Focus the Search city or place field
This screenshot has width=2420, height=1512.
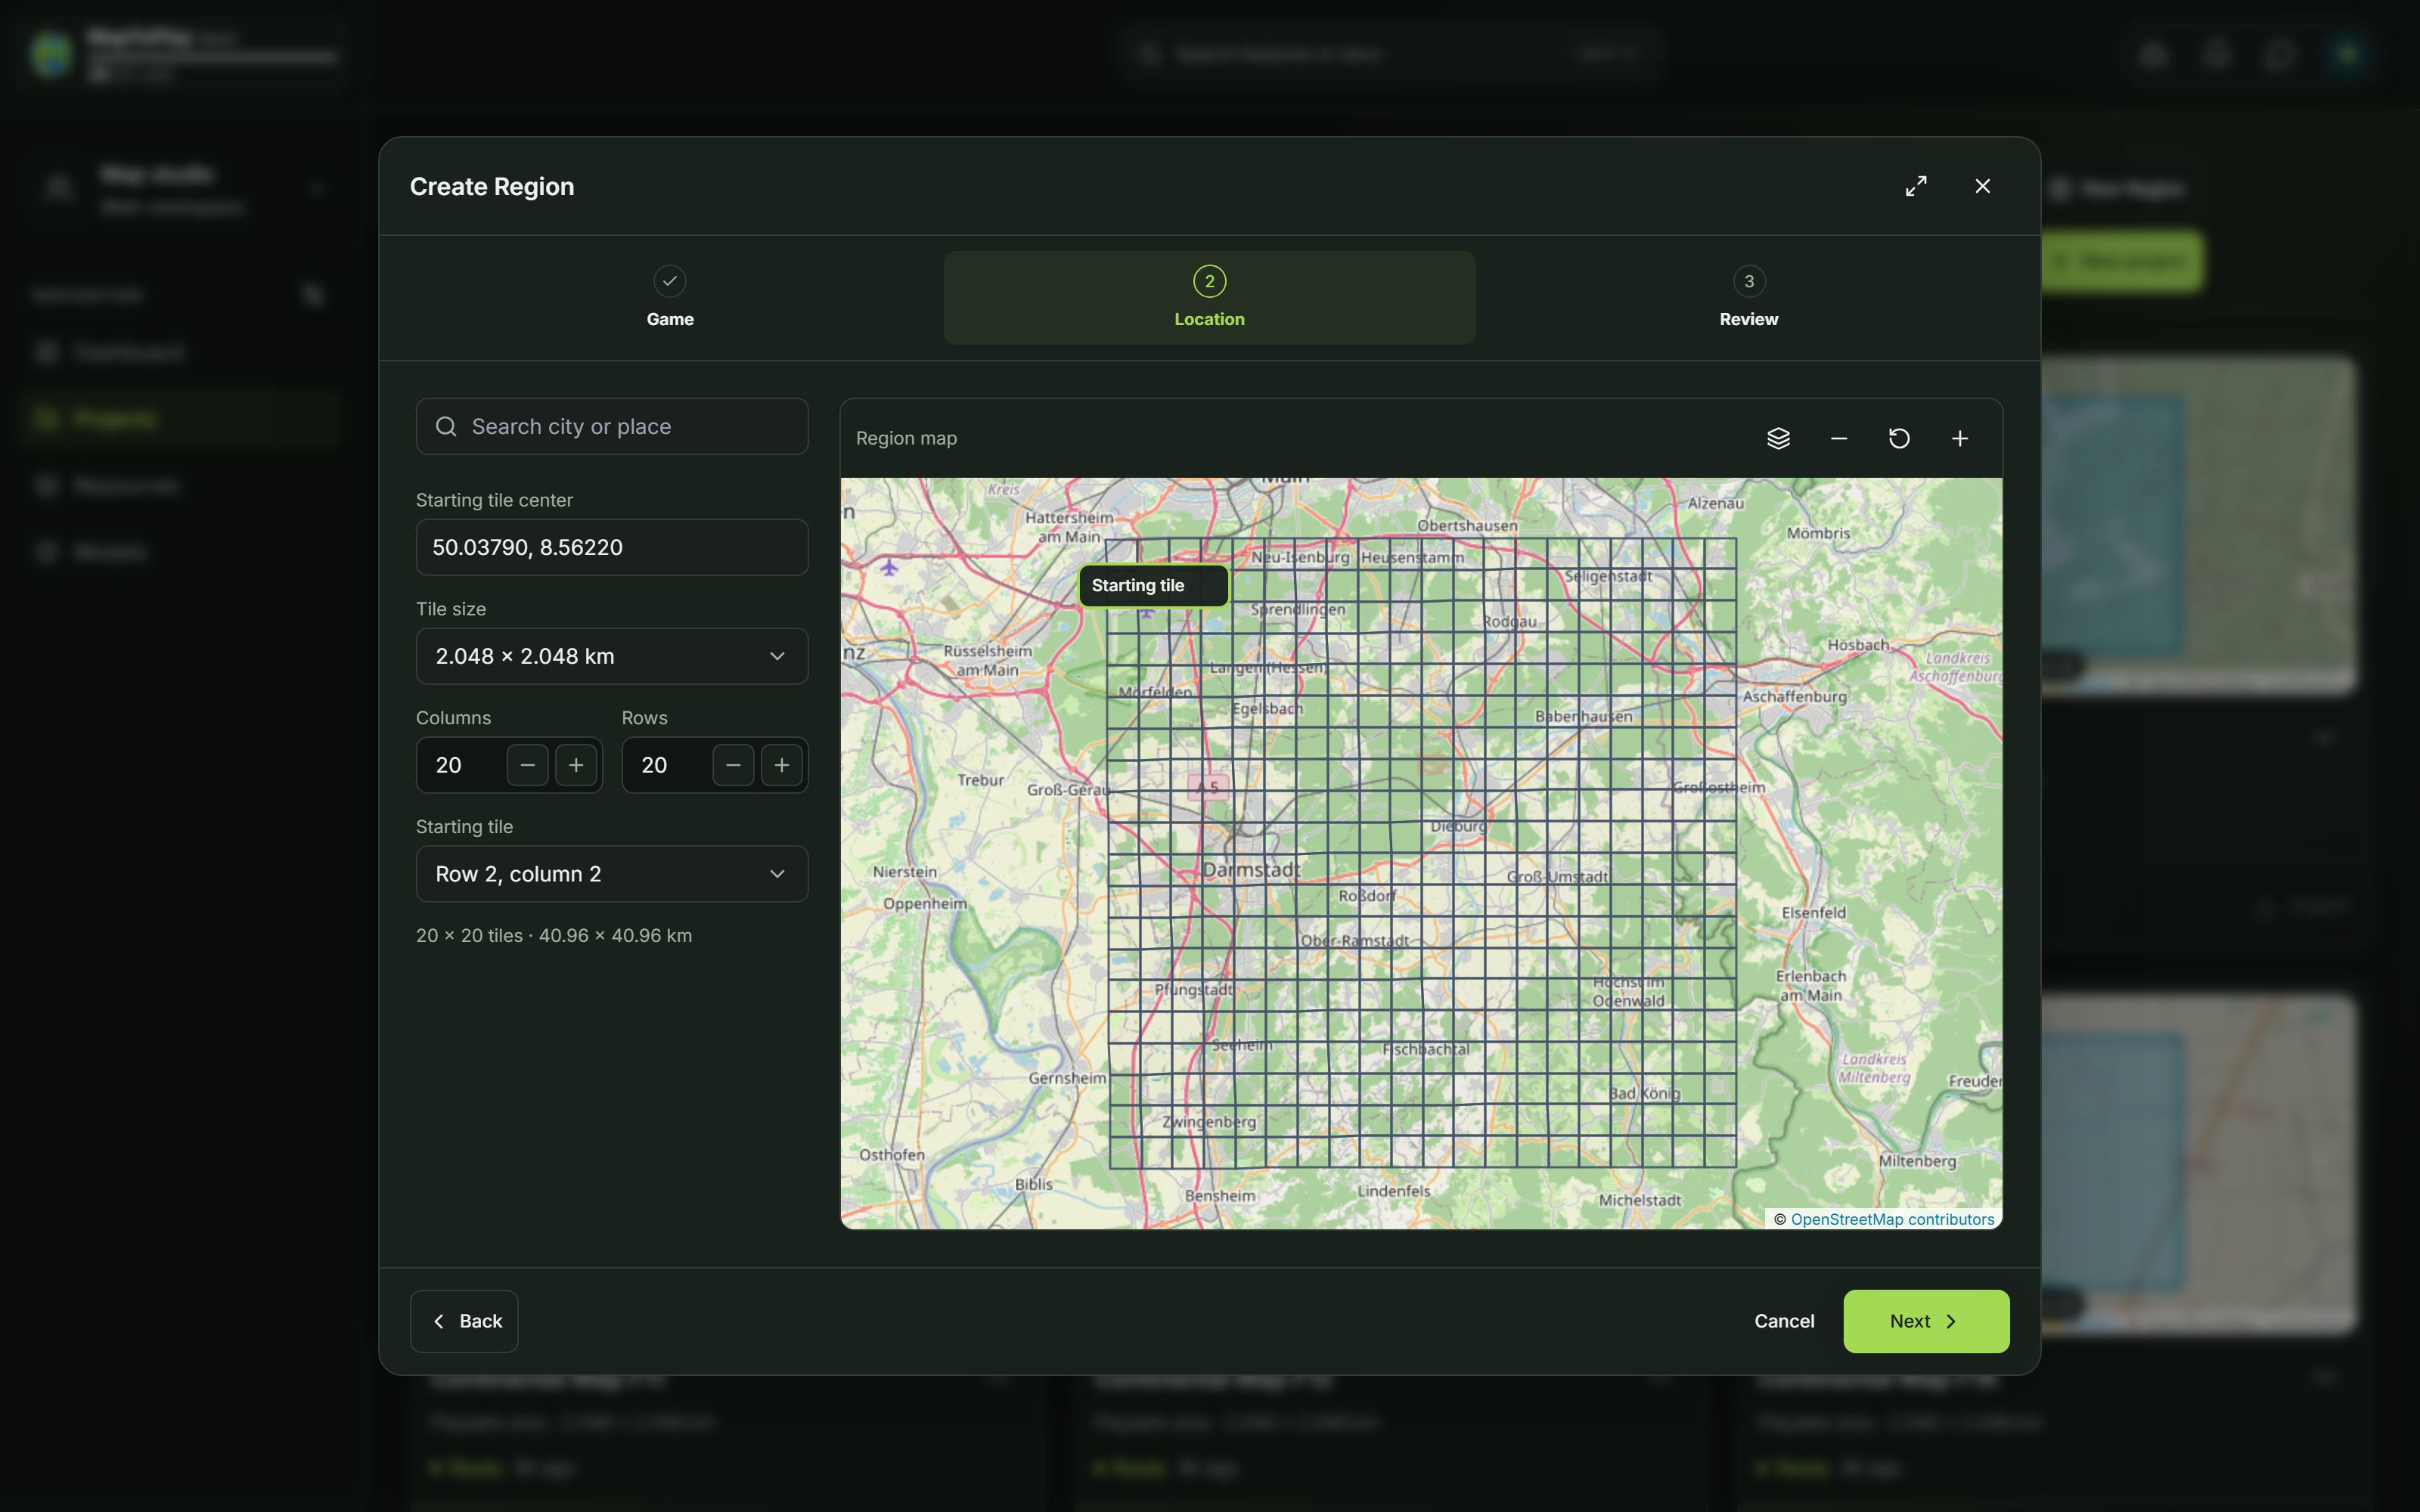pyautogui.click(x=612, y=427)
